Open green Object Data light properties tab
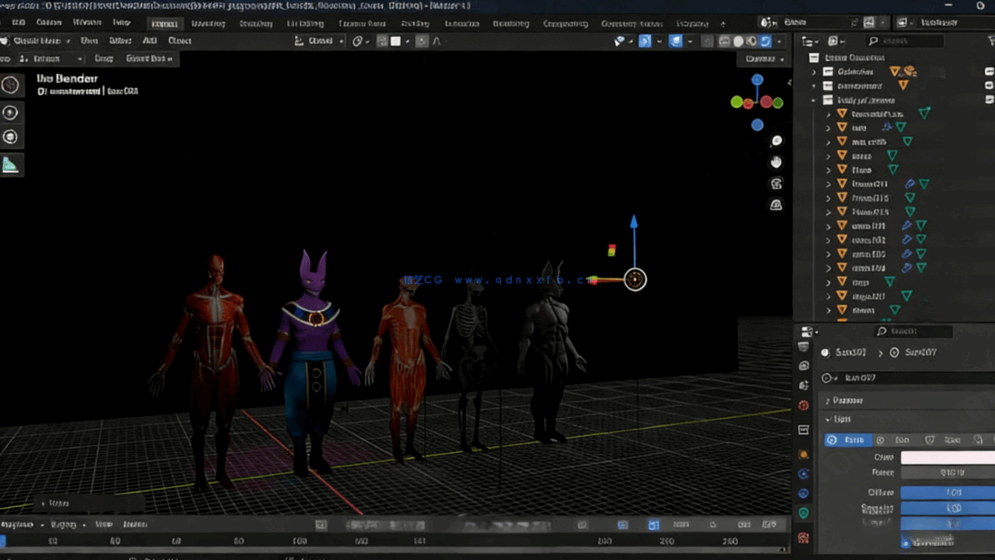The image size is (995, 560). pos(804,513)
